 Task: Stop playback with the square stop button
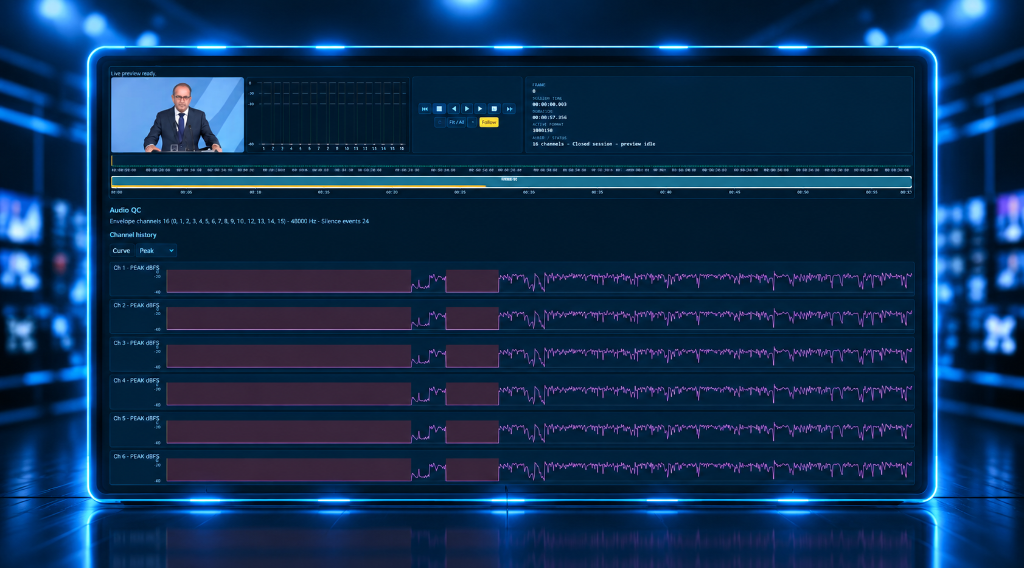(440, 108)
